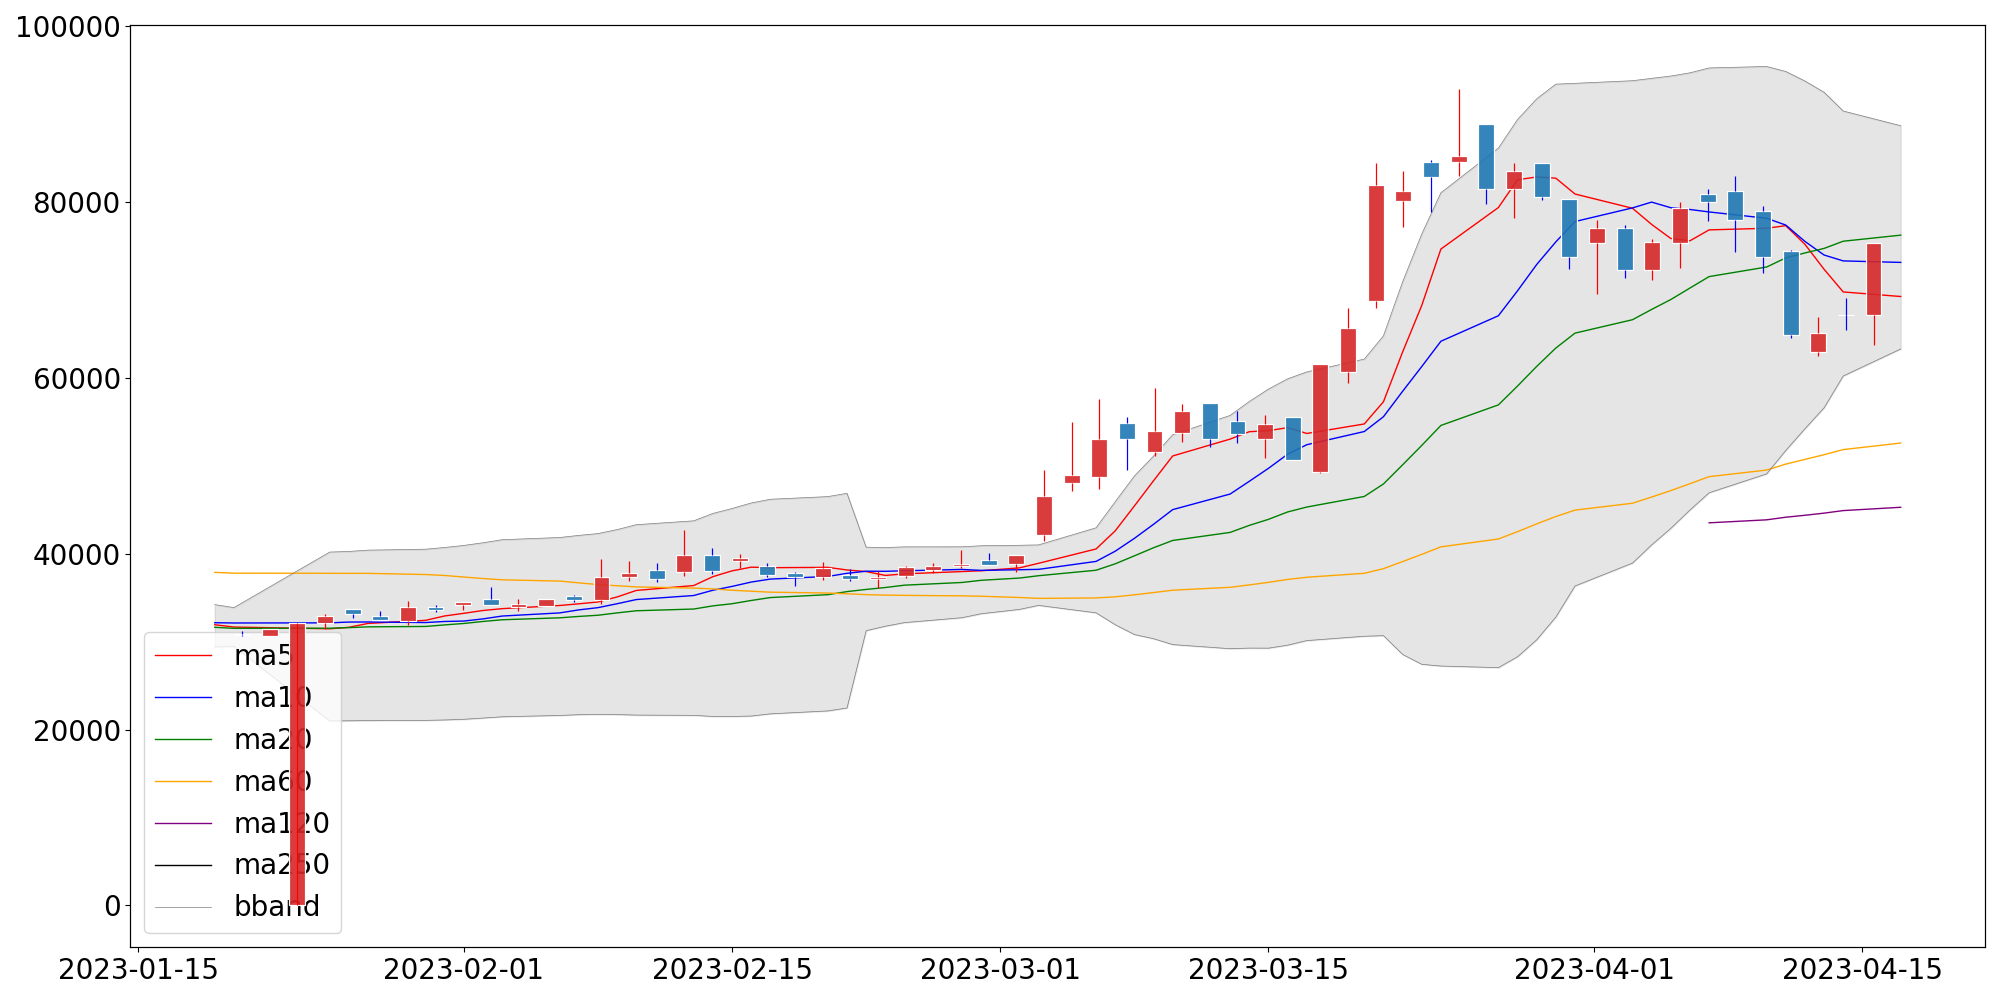Click the 0 y-axis label
This screenshot has width=2000, height=1000.
(x=112, y=907)
